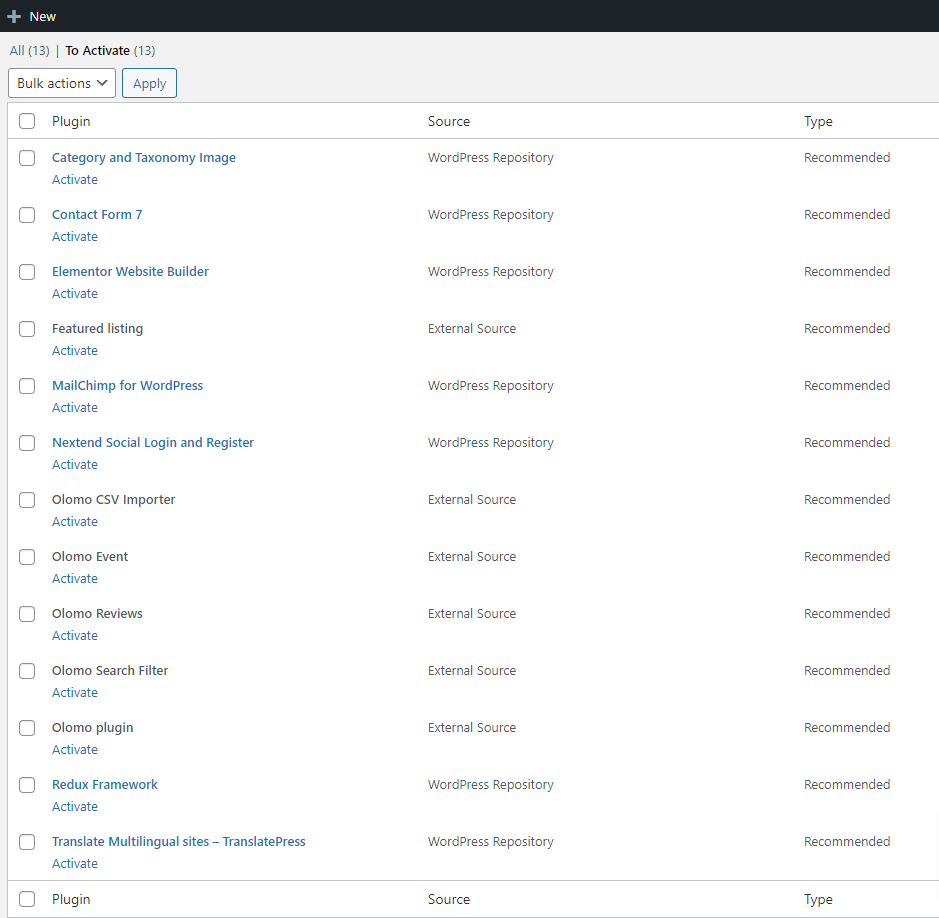
Task: Check the Contact Form 7 checkbox
Action: pyautogui.click(x=27, y=215)
